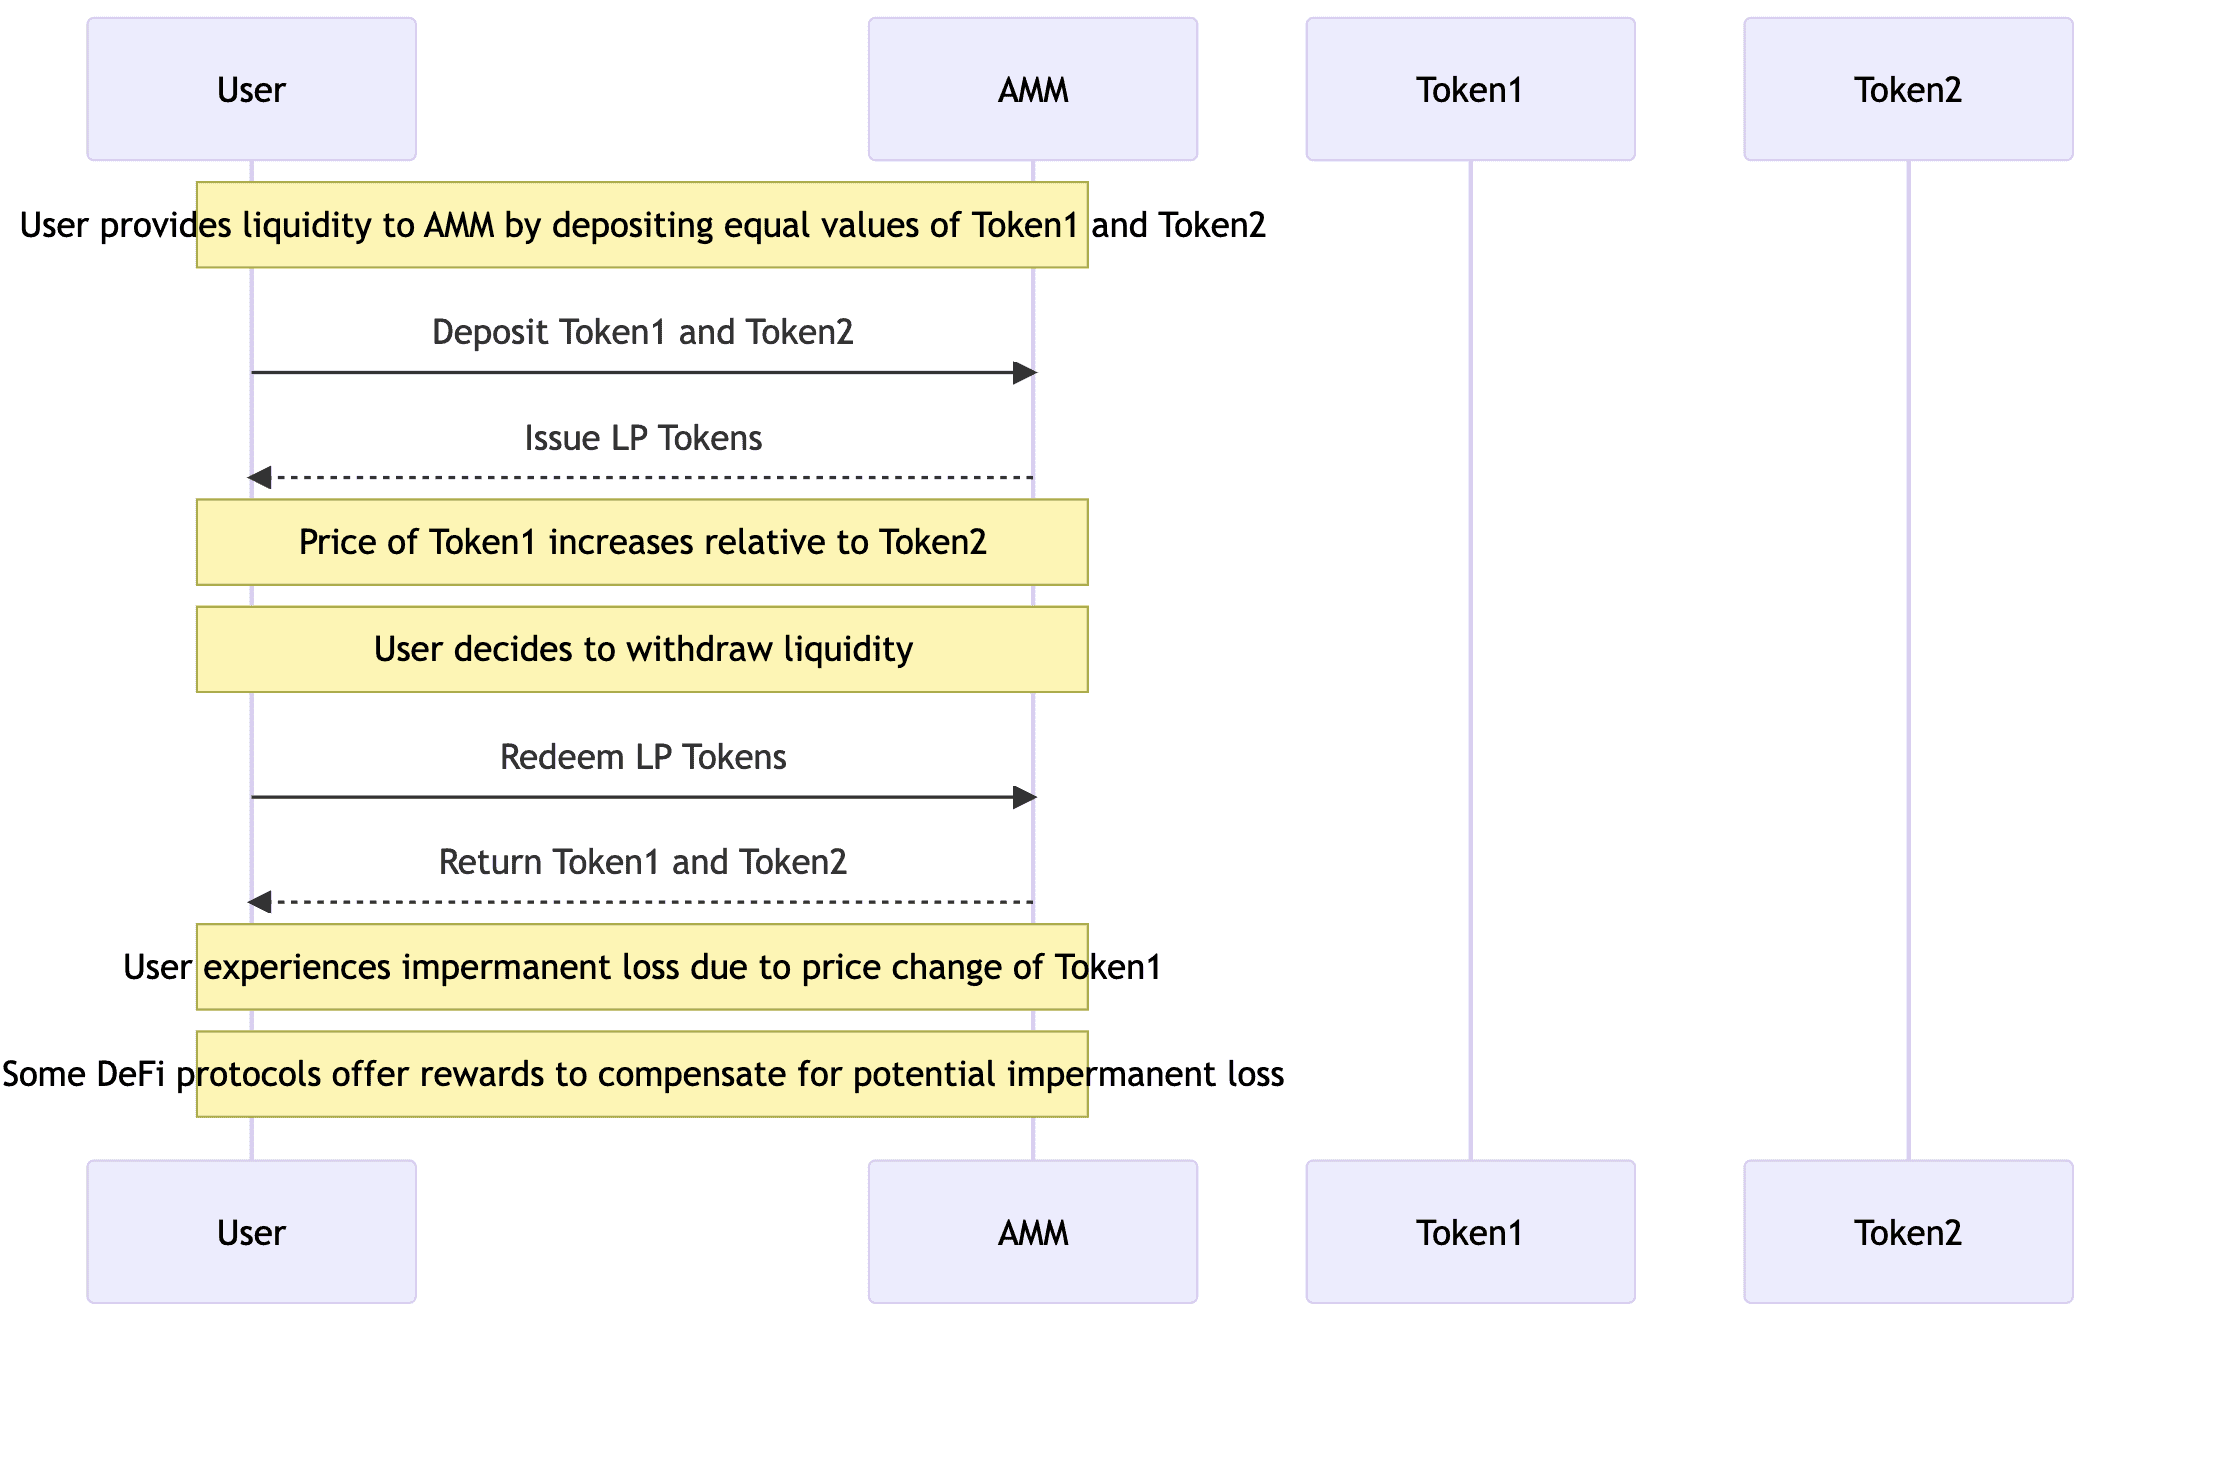
Task: Click the top Token1 participant box
Action: tap(1470, 89)
